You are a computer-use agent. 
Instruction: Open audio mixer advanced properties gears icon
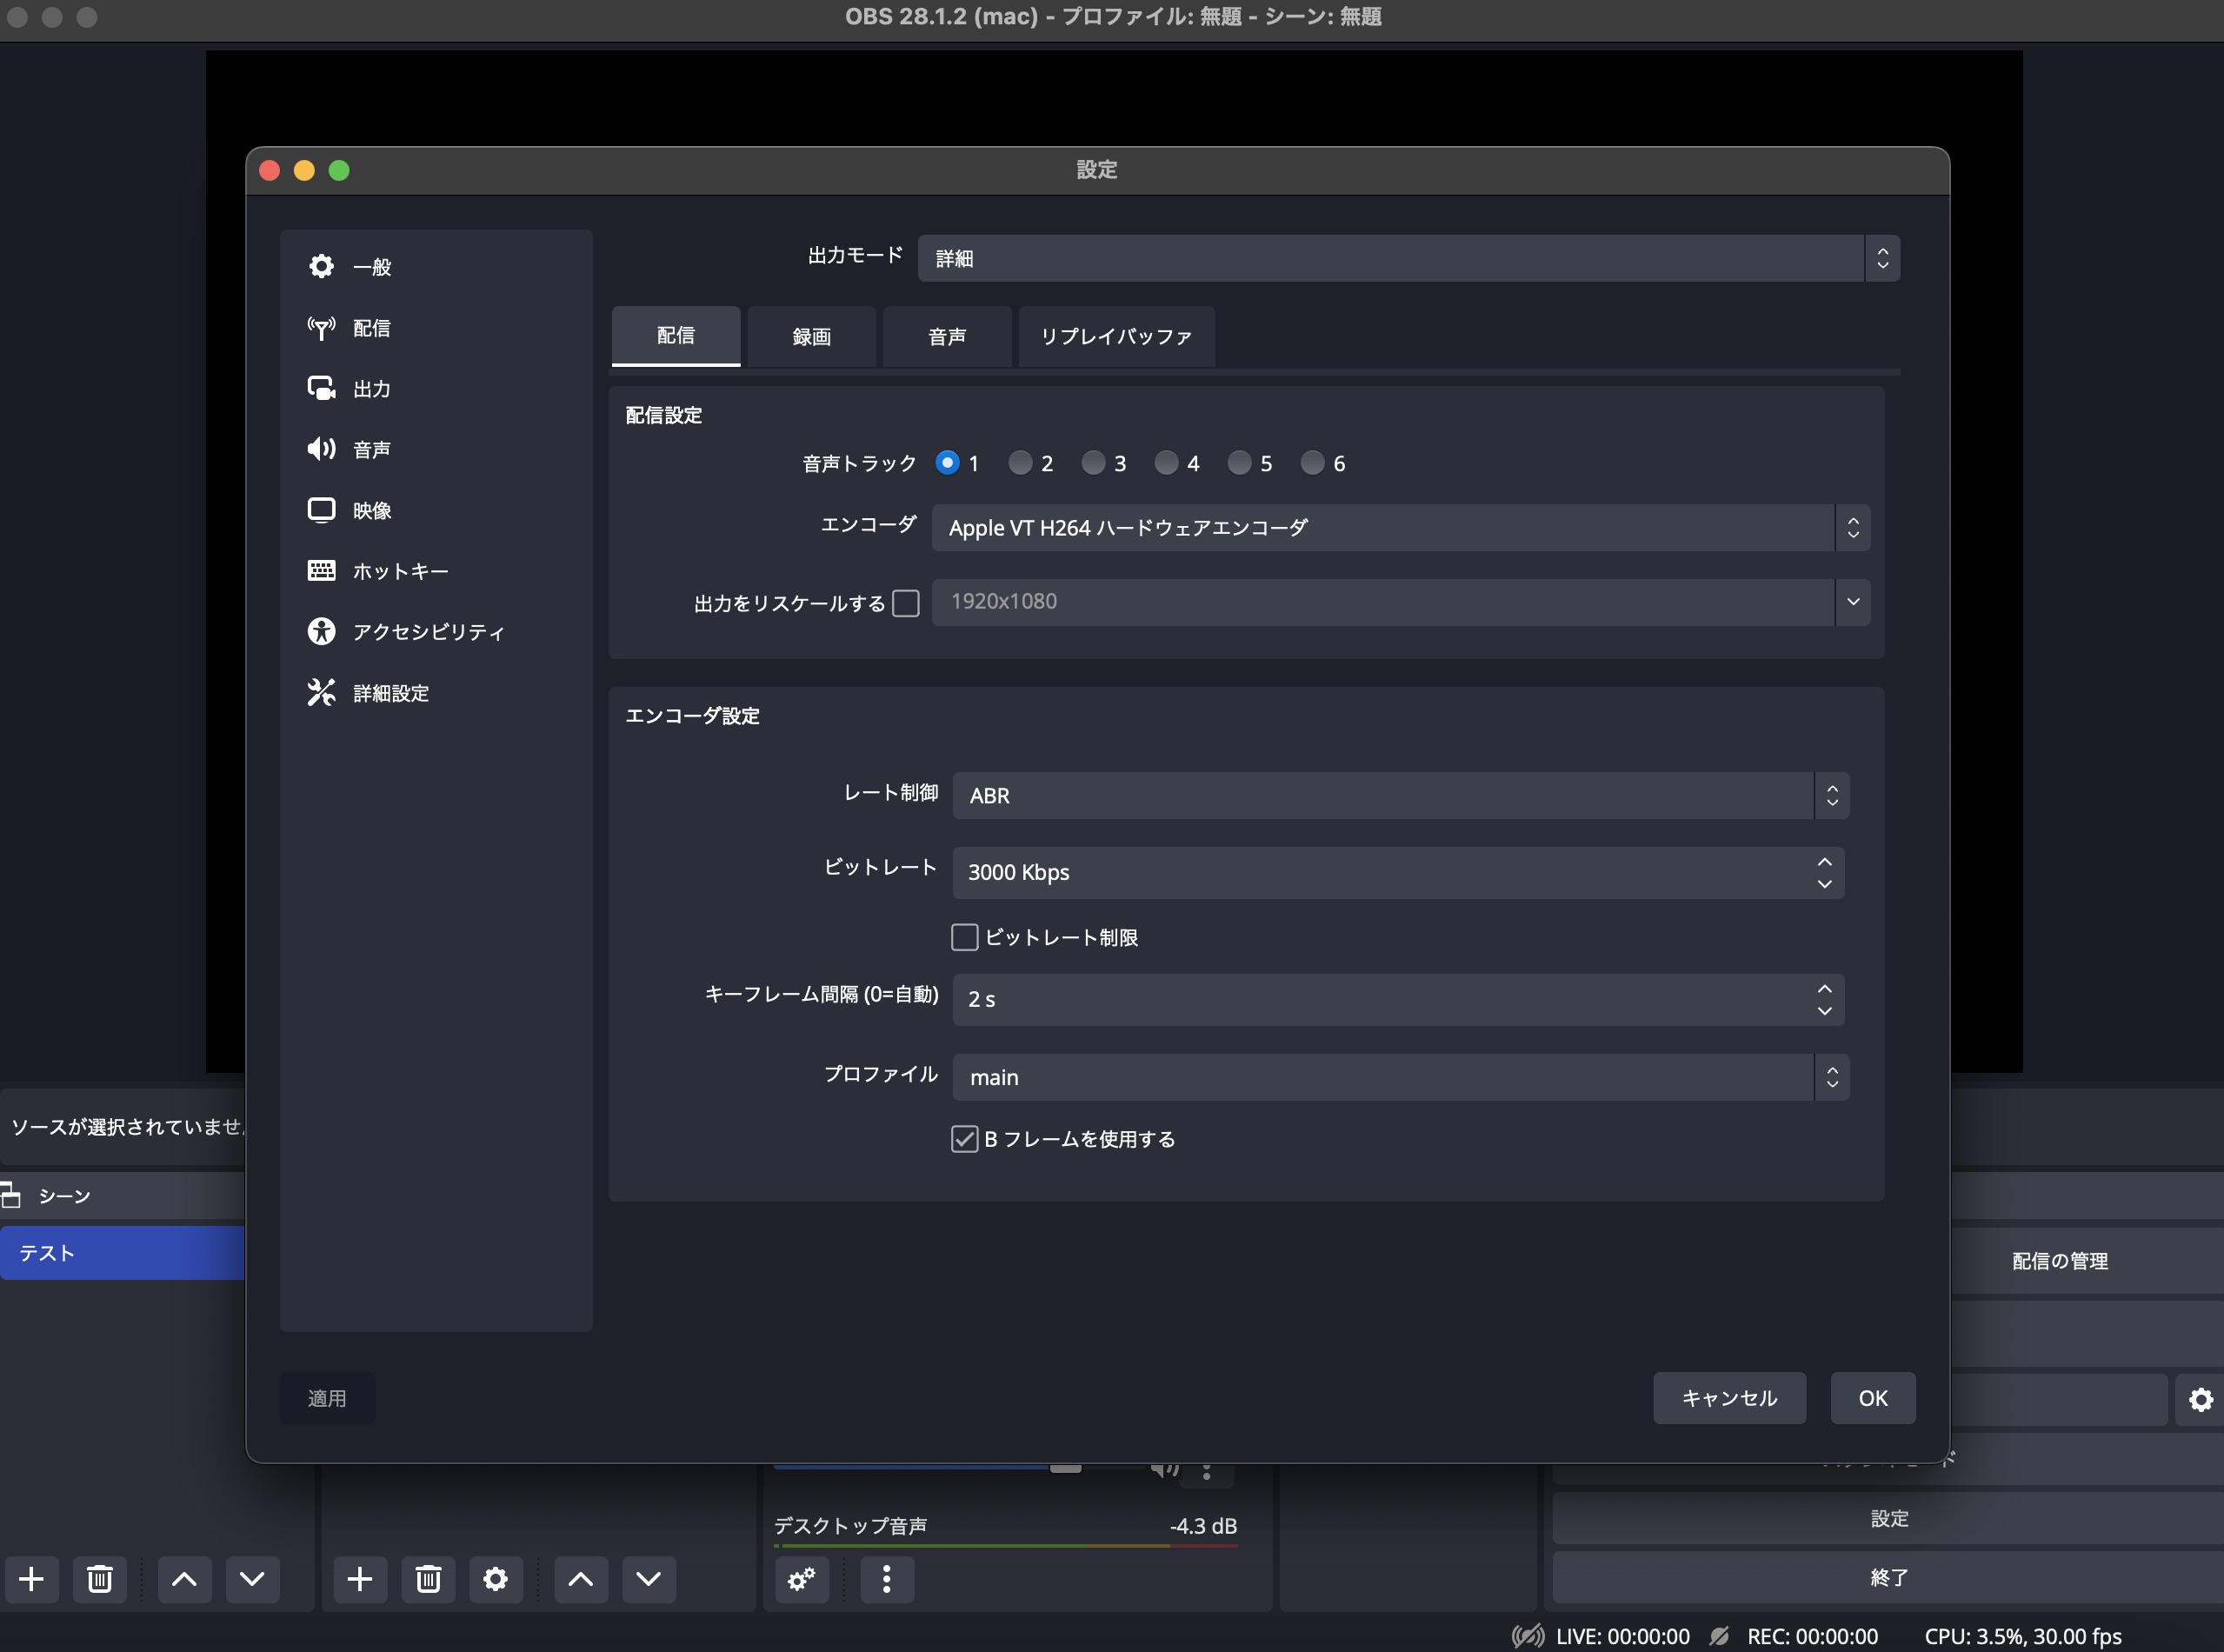click(x=802, y=1579)
